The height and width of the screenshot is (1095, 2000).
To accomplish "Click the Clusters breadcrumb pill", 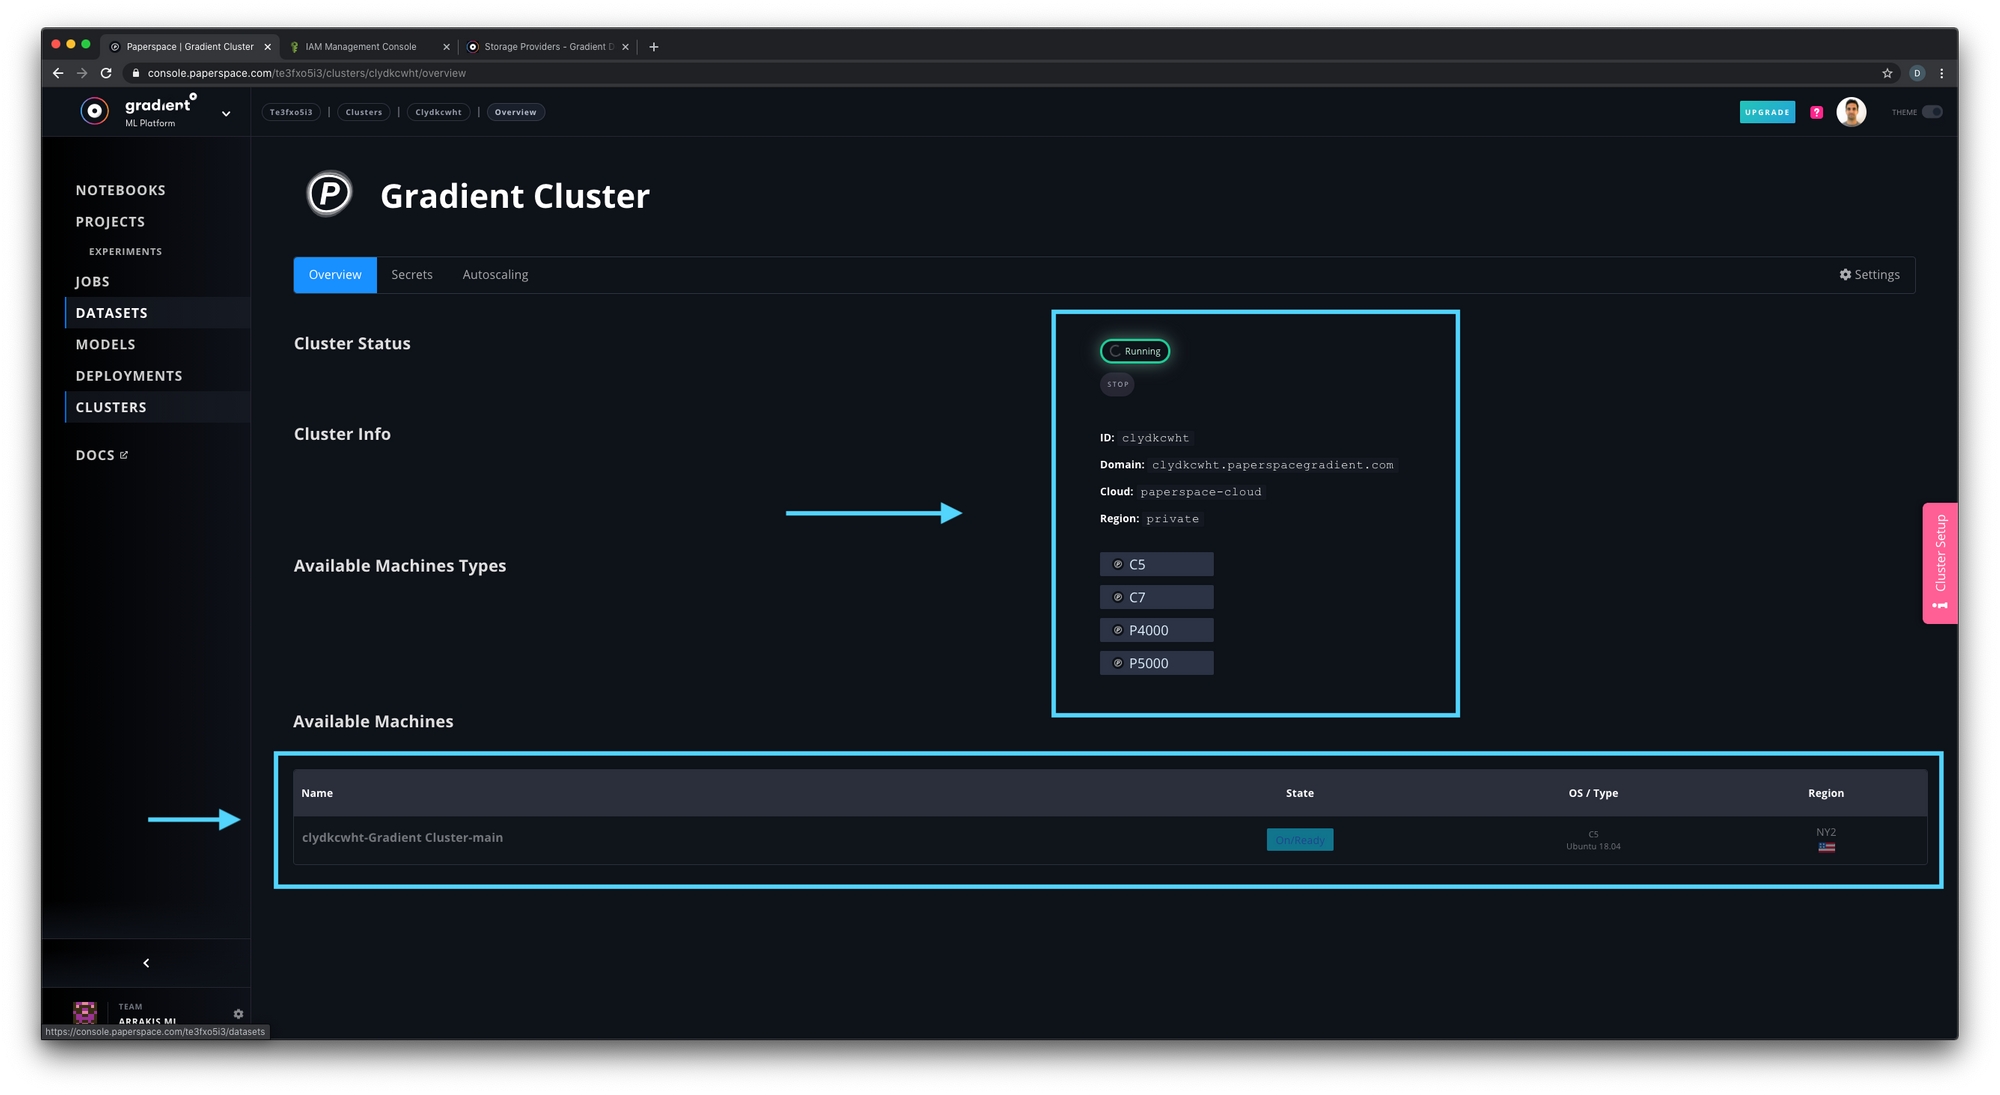I will (363, 112).
